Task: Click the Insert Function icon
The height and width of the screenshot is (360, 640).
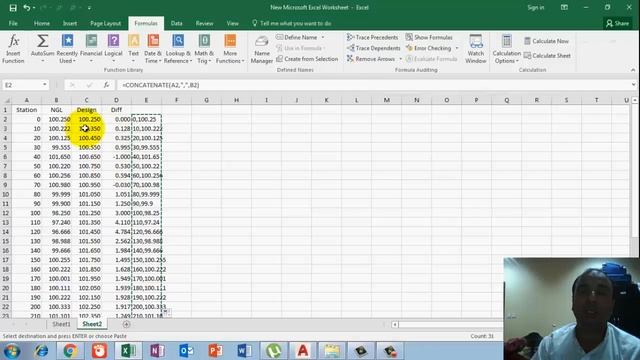Action: (x=13, y=42)
